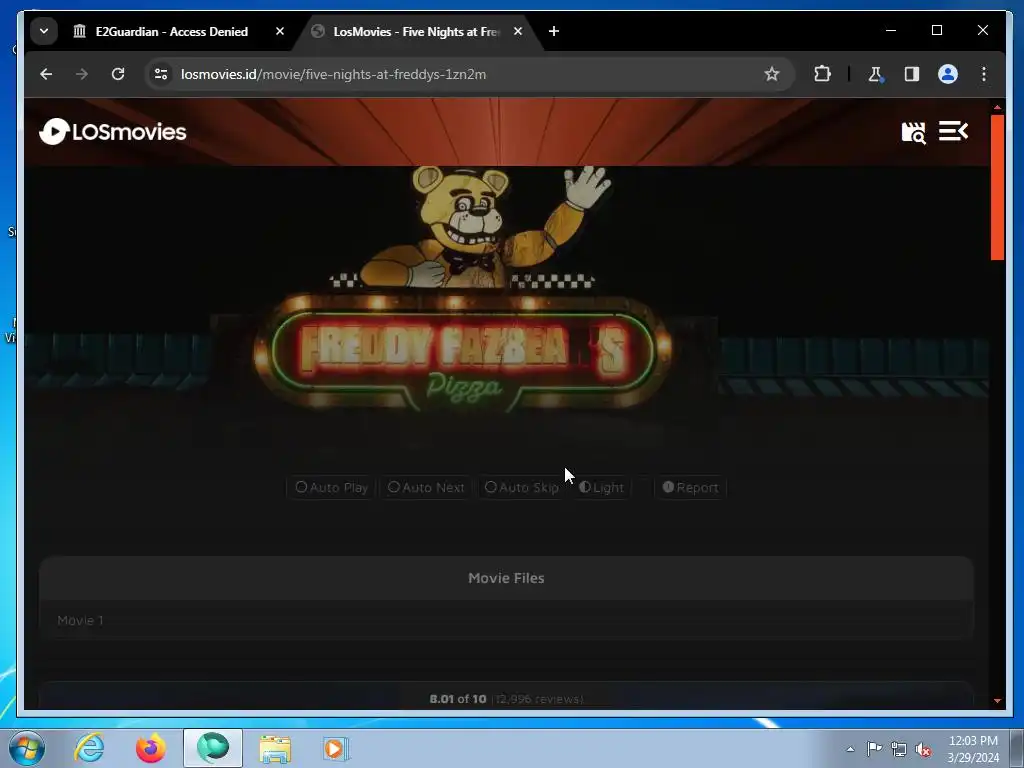The image size is (1024, 768).
Task: Close the LosMovies tab
Action: pos(518,31)
